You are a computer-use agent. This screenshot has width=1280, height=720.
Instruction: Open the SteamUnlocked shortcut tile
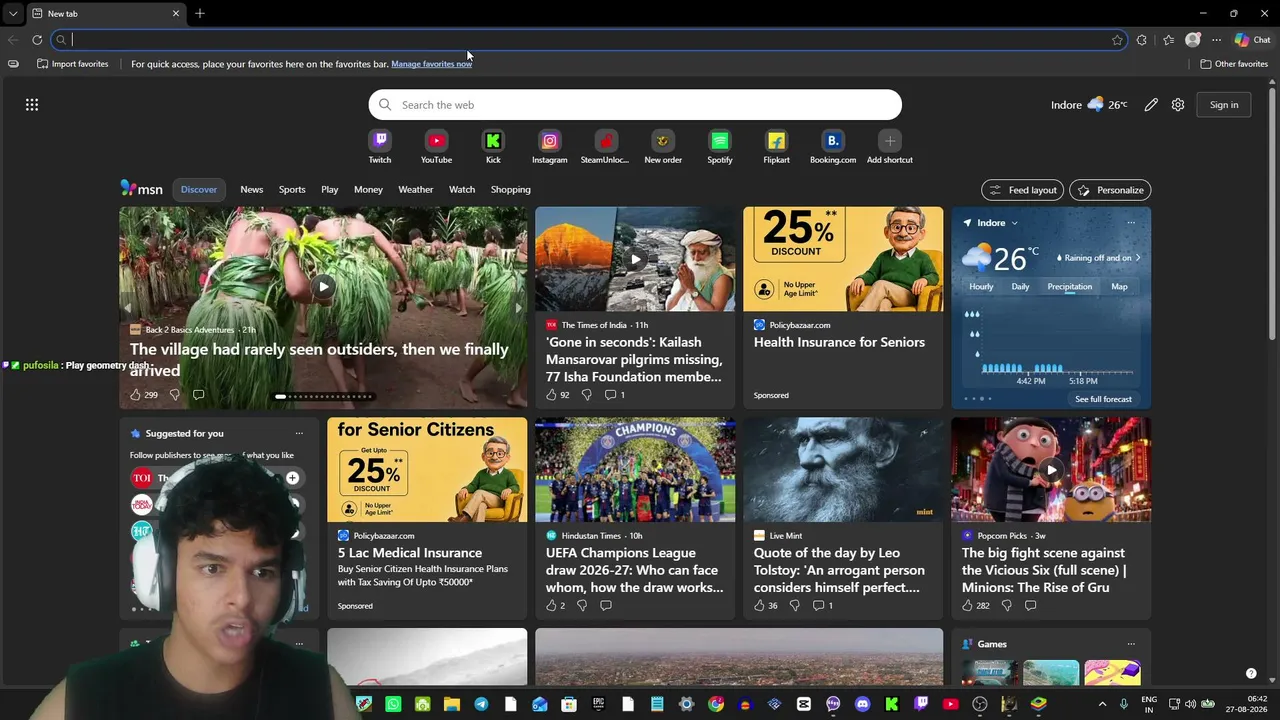click(605, 146)
